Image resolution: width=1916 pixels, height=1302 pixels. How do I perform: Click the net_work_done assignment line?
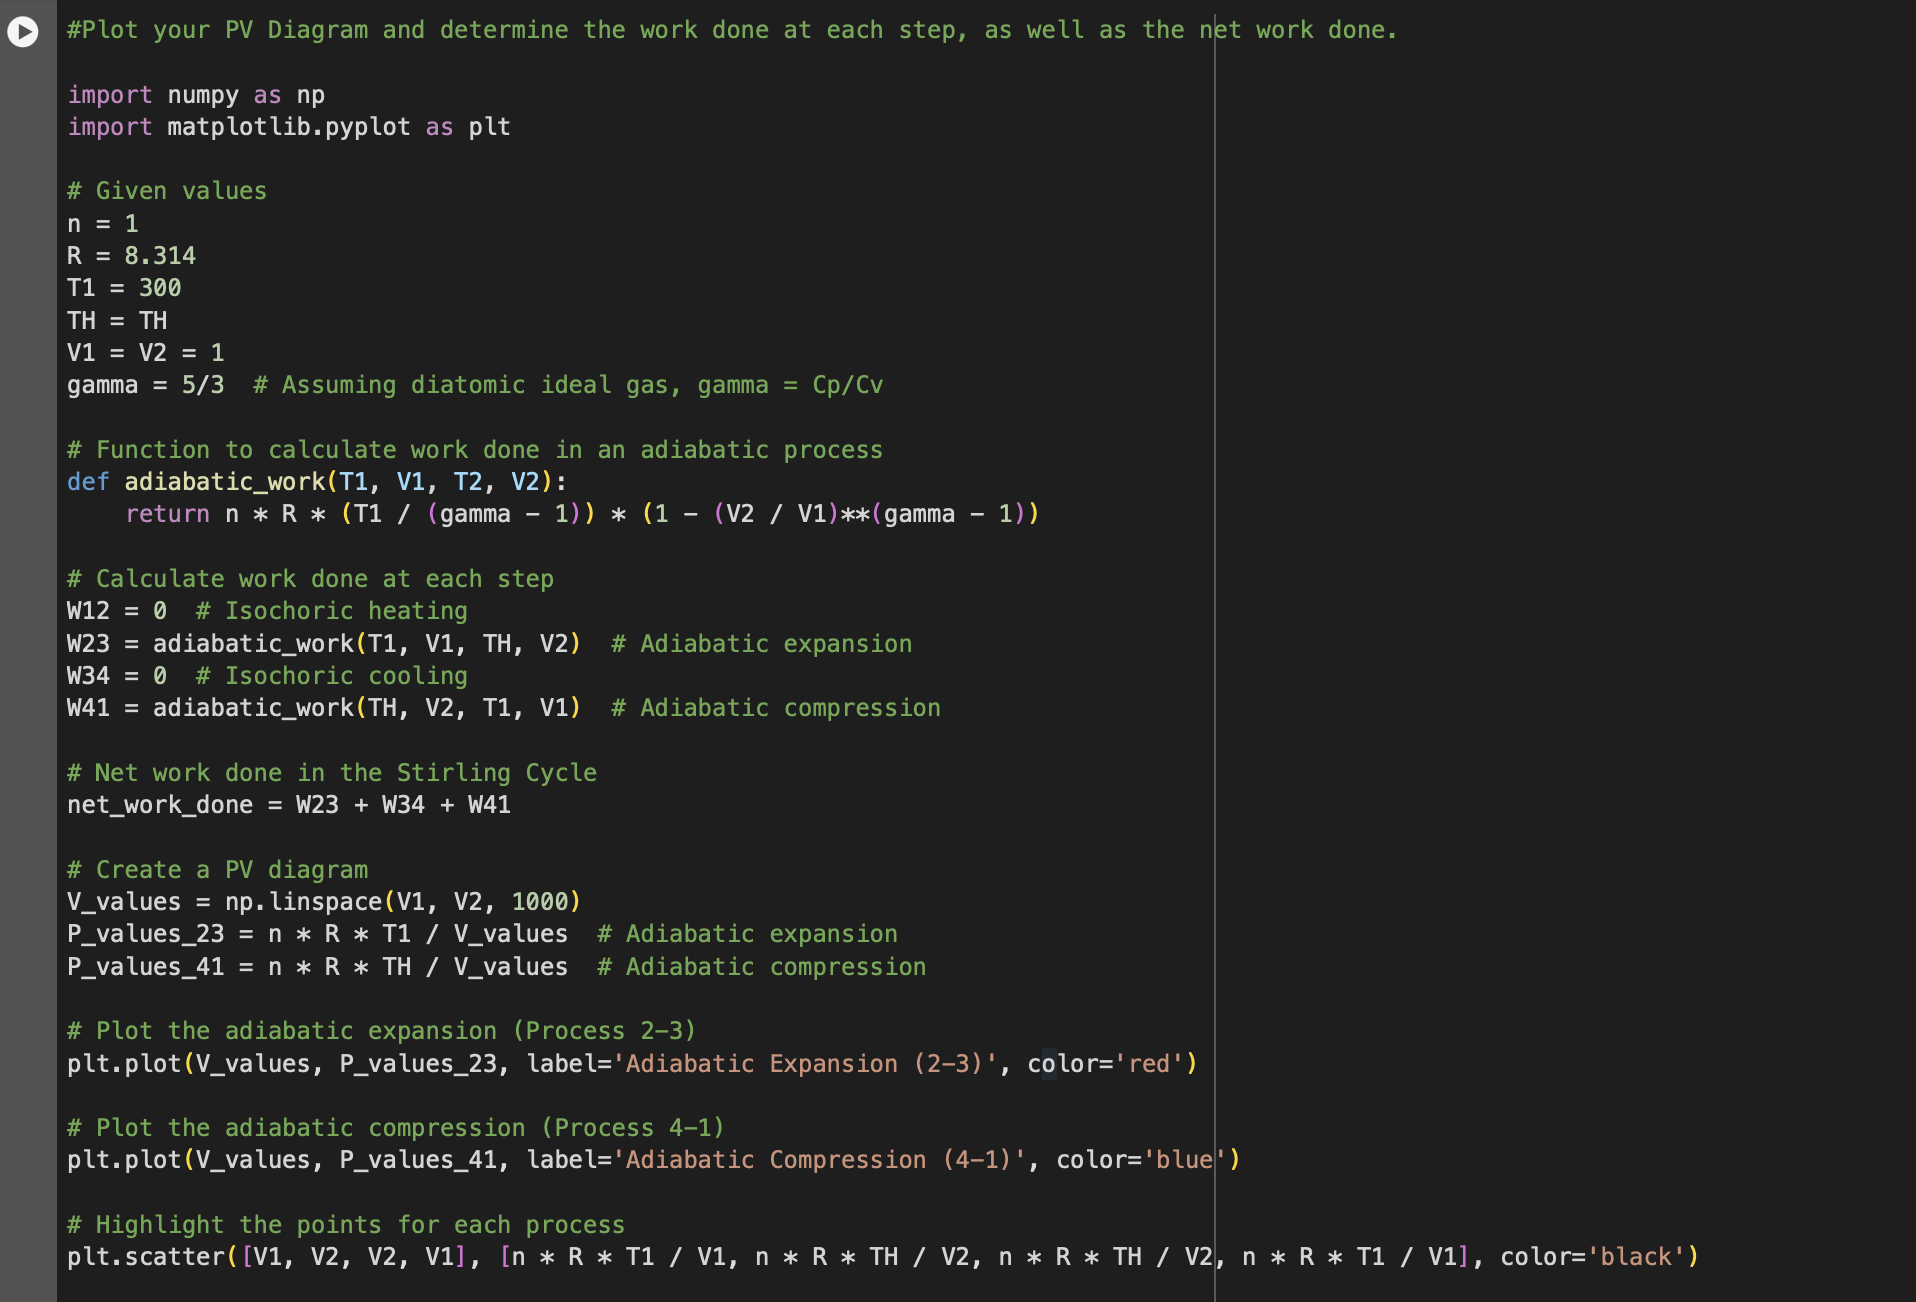point(289,805)
